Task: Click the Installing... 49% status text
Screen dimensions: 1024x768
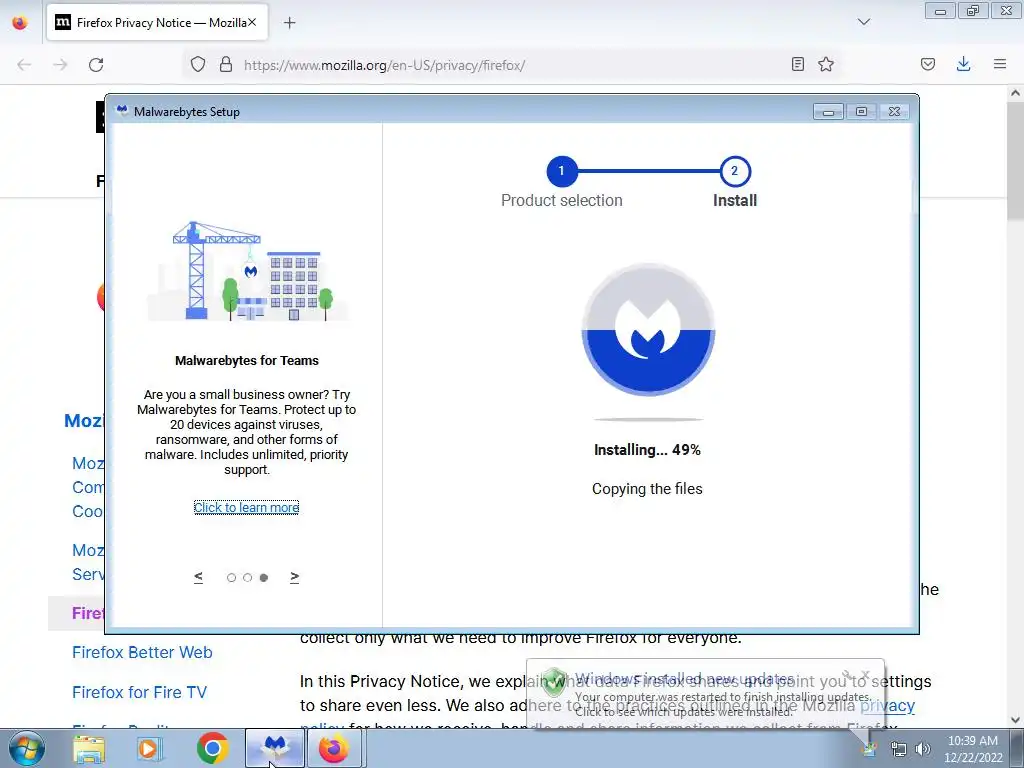Action: click(x=647, y=450)
